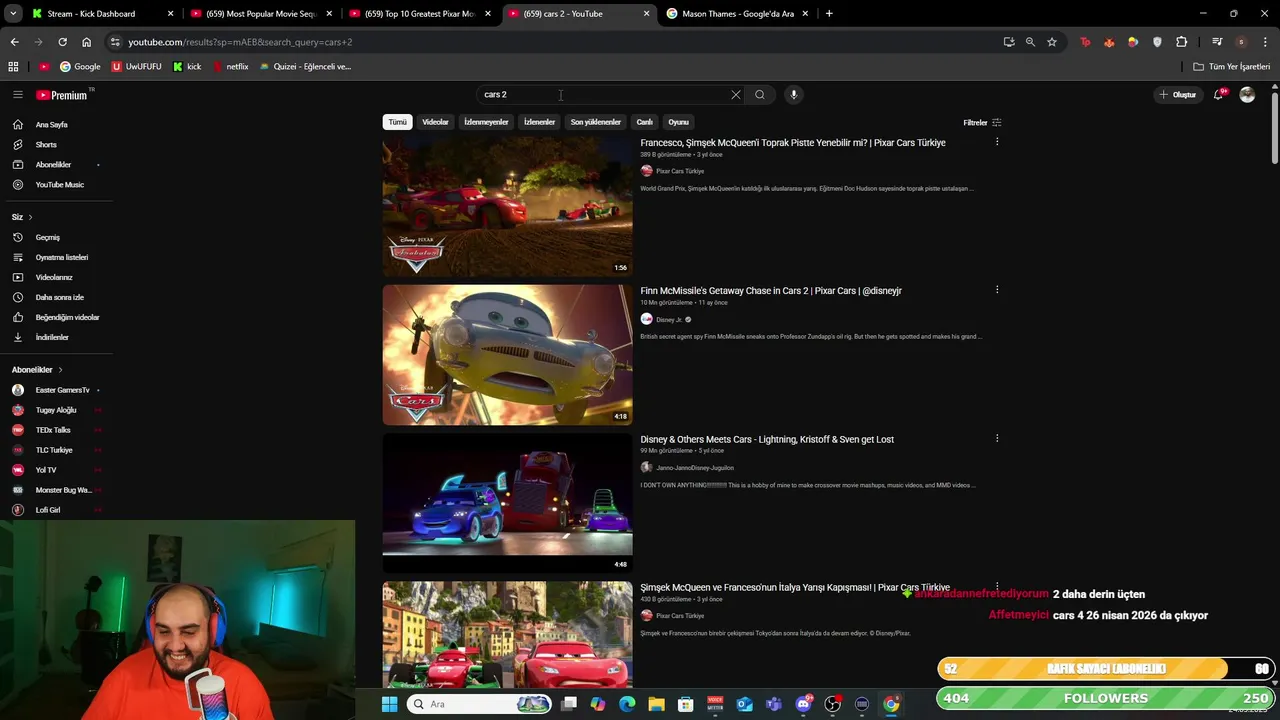Click the address bar URL
The width and height of the screenshot is (1280, 720).
coord(240,42)
